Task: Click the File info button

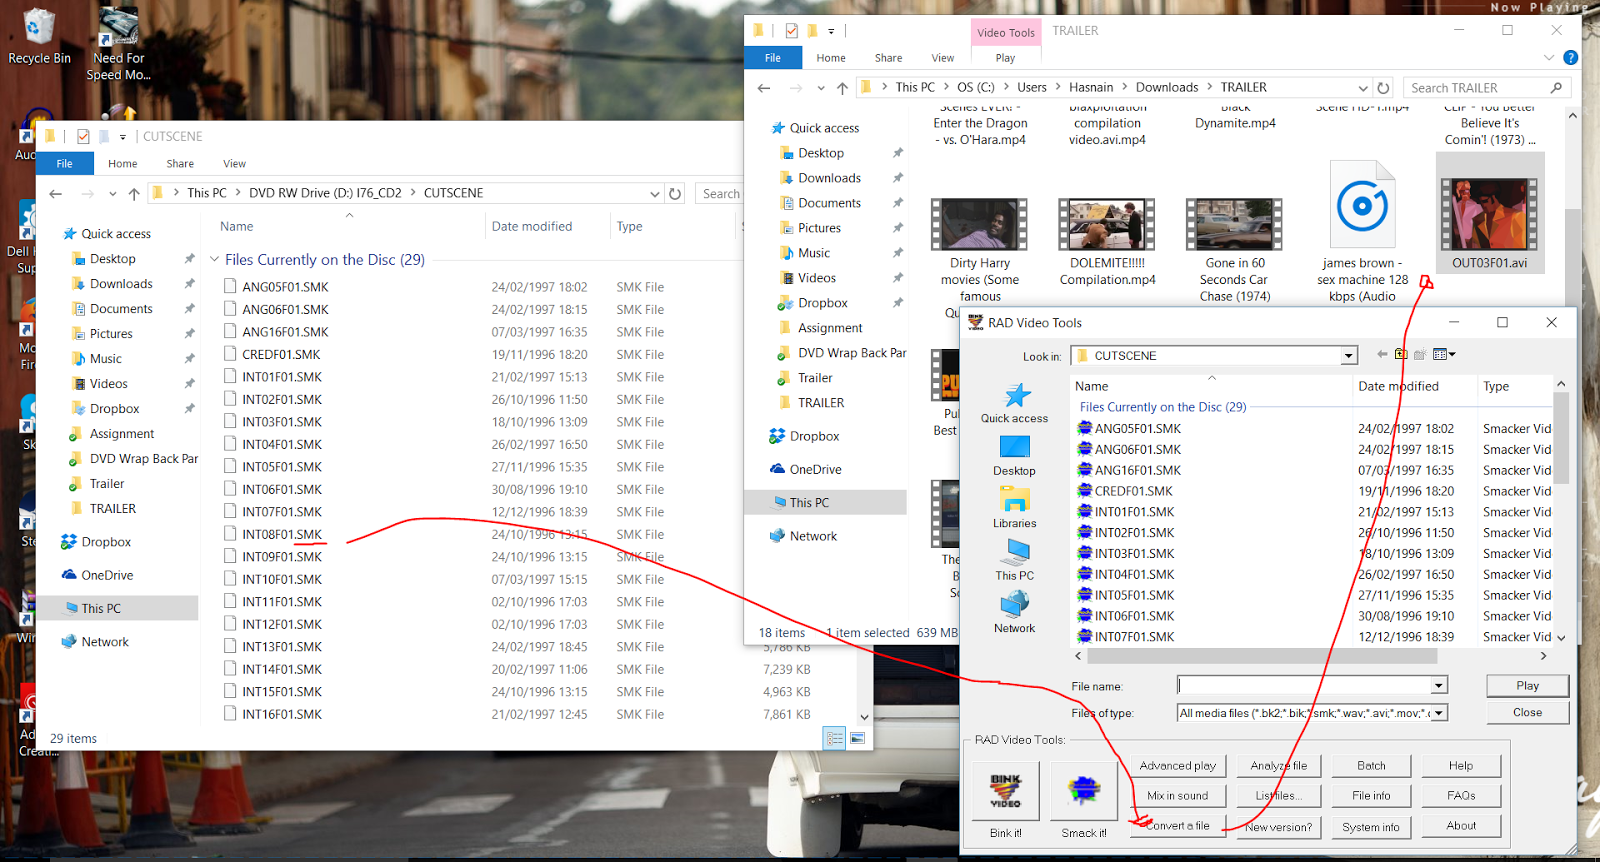Action: 1371,796
